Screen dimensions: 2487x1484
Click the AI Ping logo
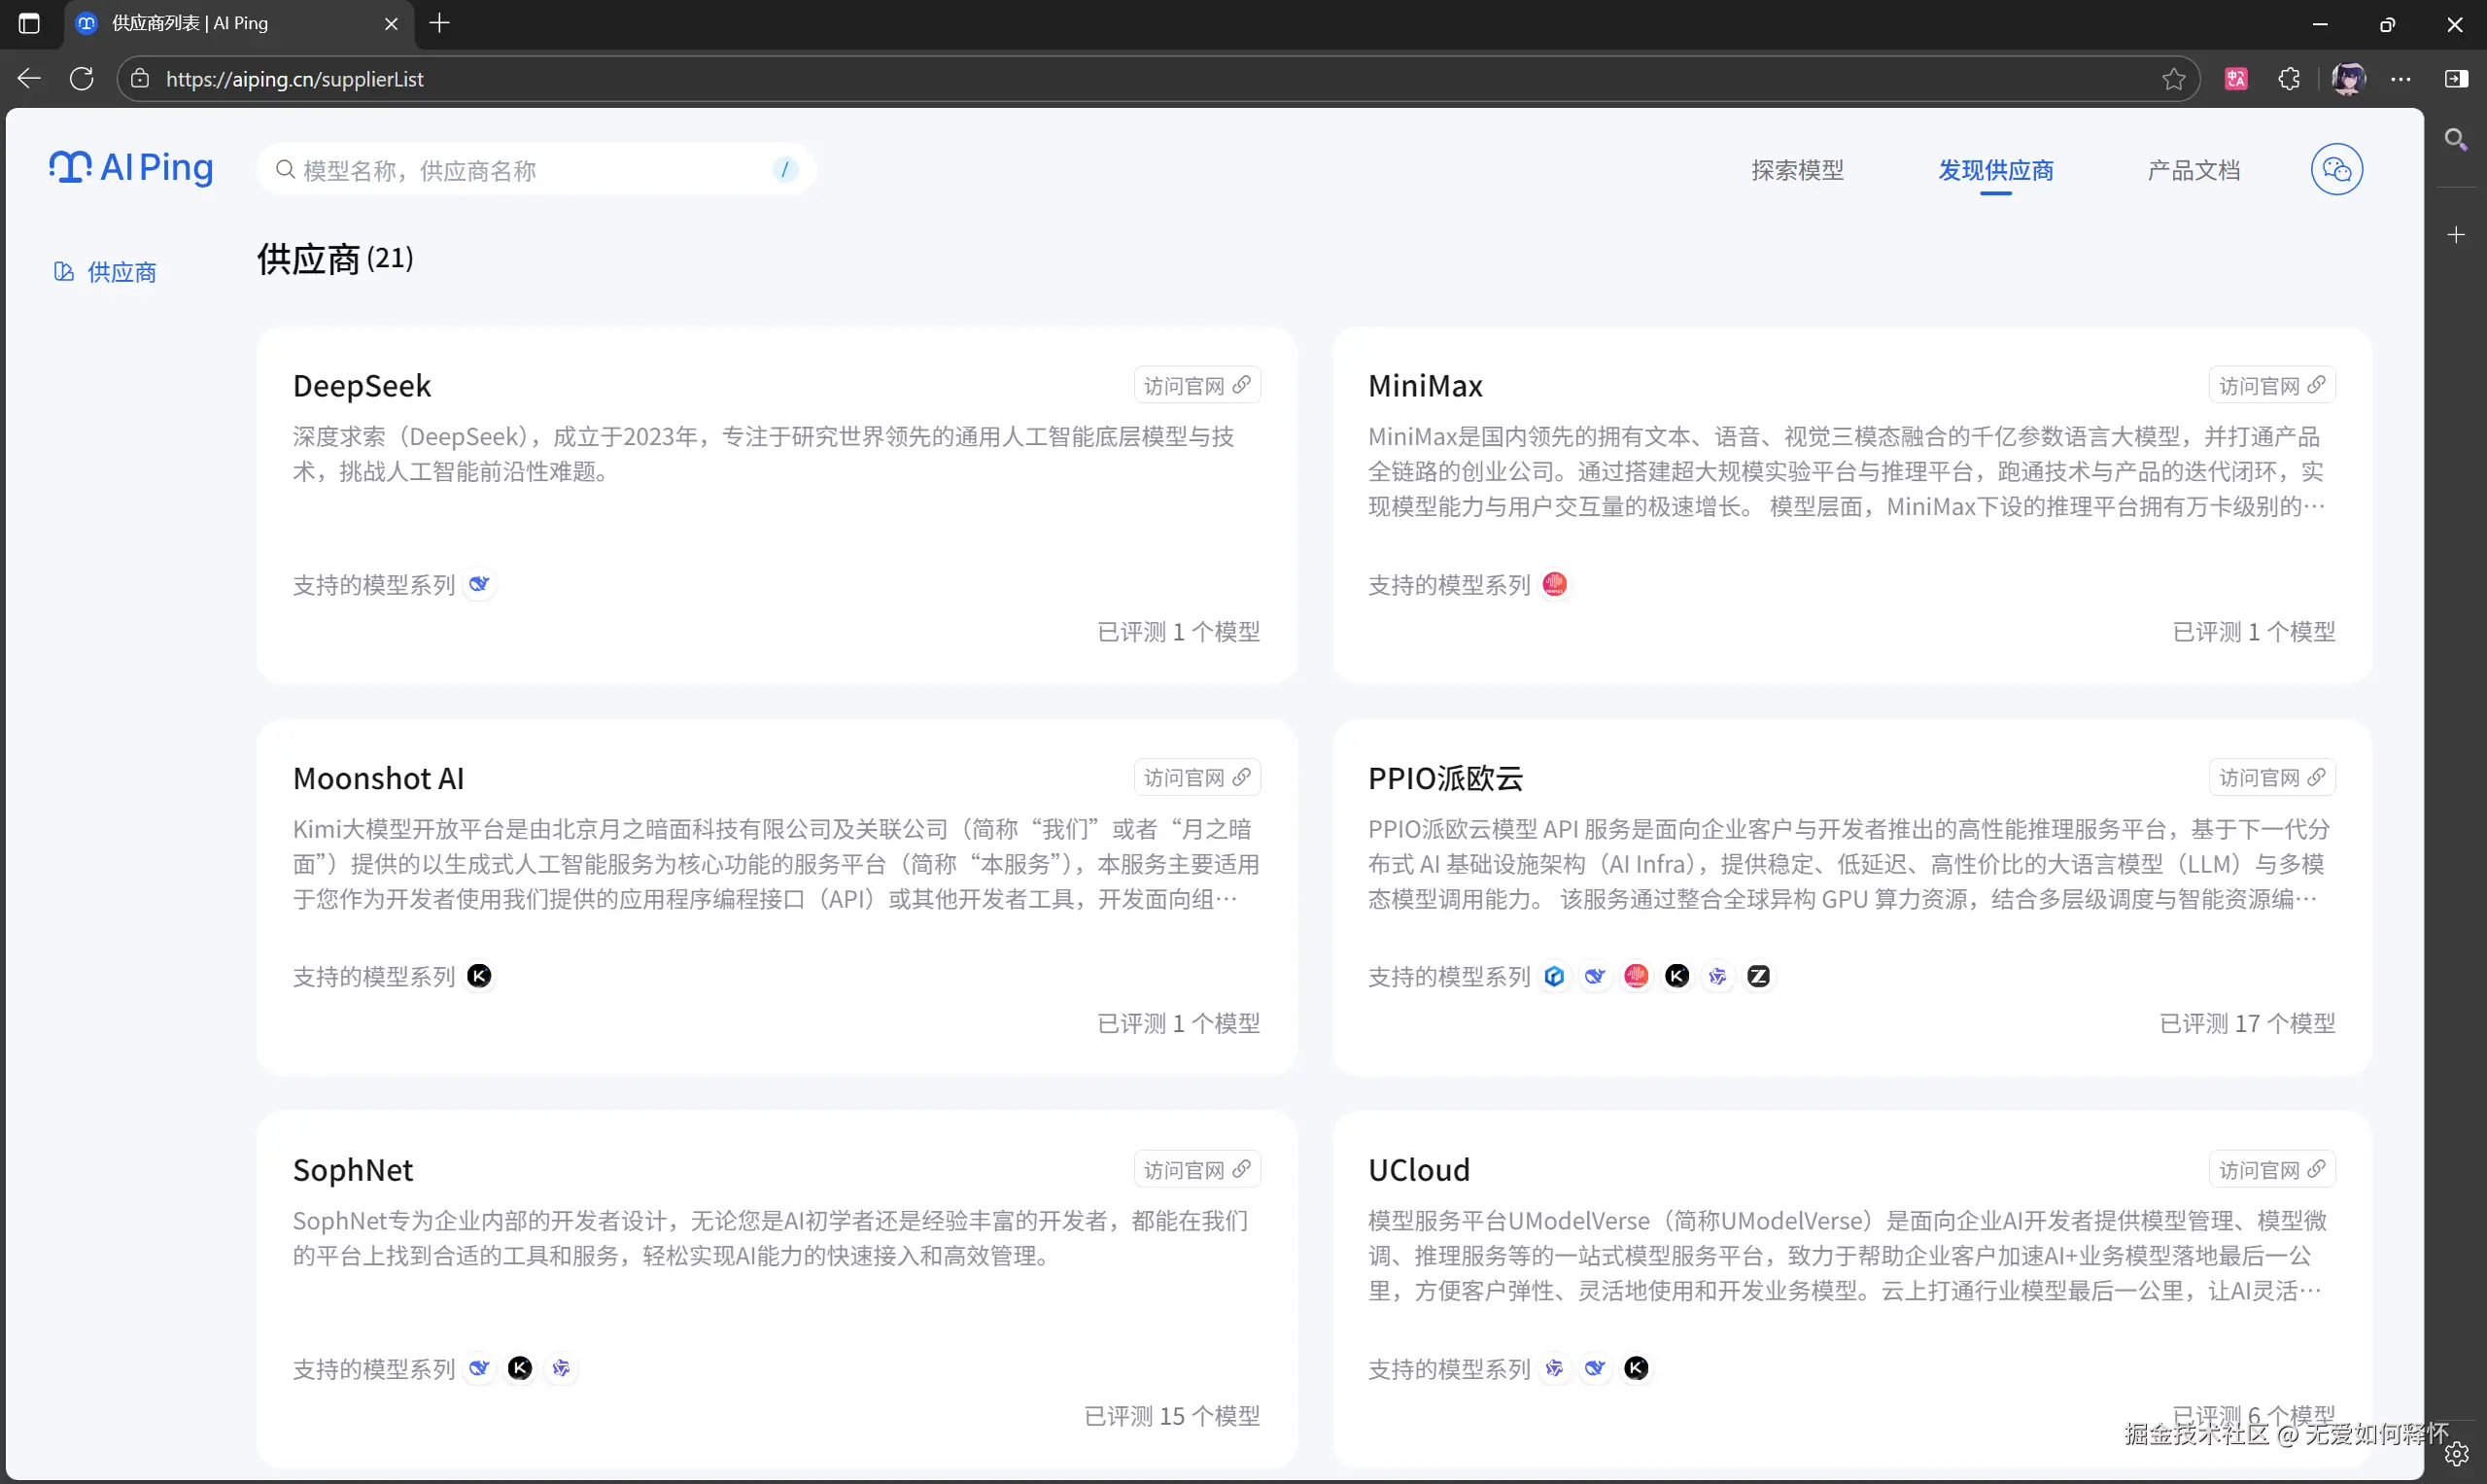pyautogui.click(x=131, y=167)
